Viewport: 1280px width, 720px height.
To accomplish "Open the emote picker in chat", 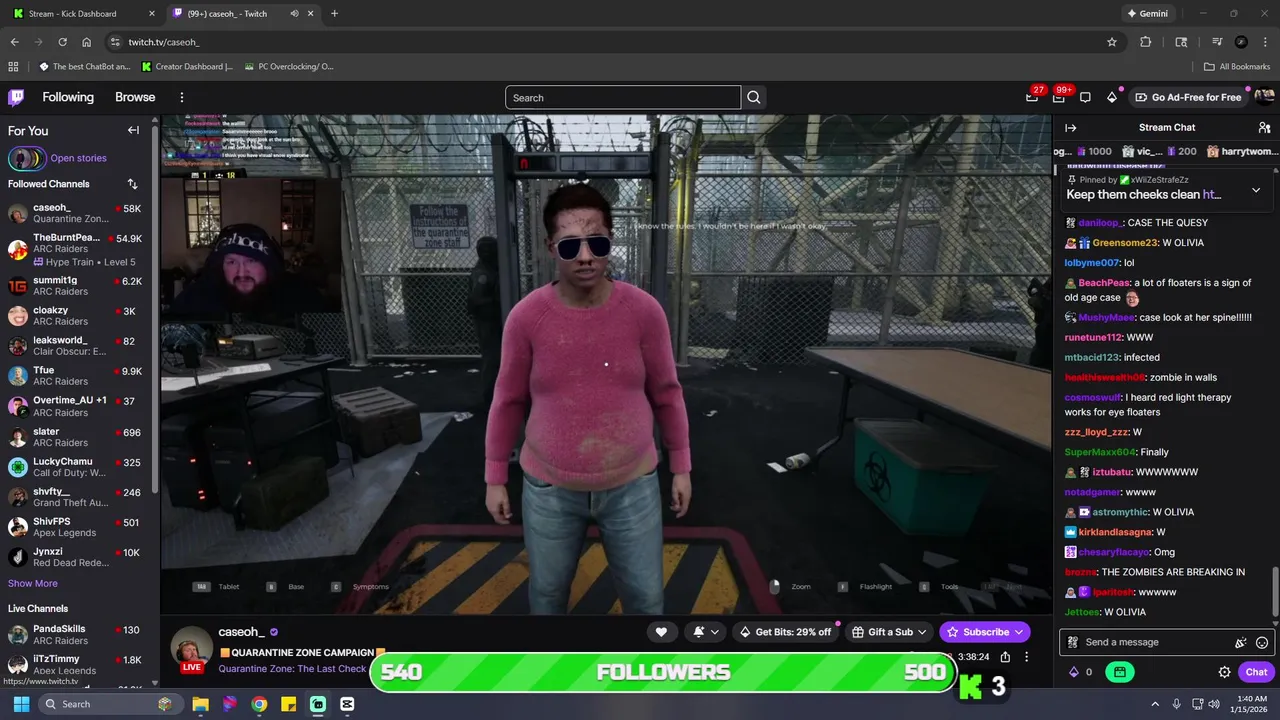I will (x=1262, y=642).
